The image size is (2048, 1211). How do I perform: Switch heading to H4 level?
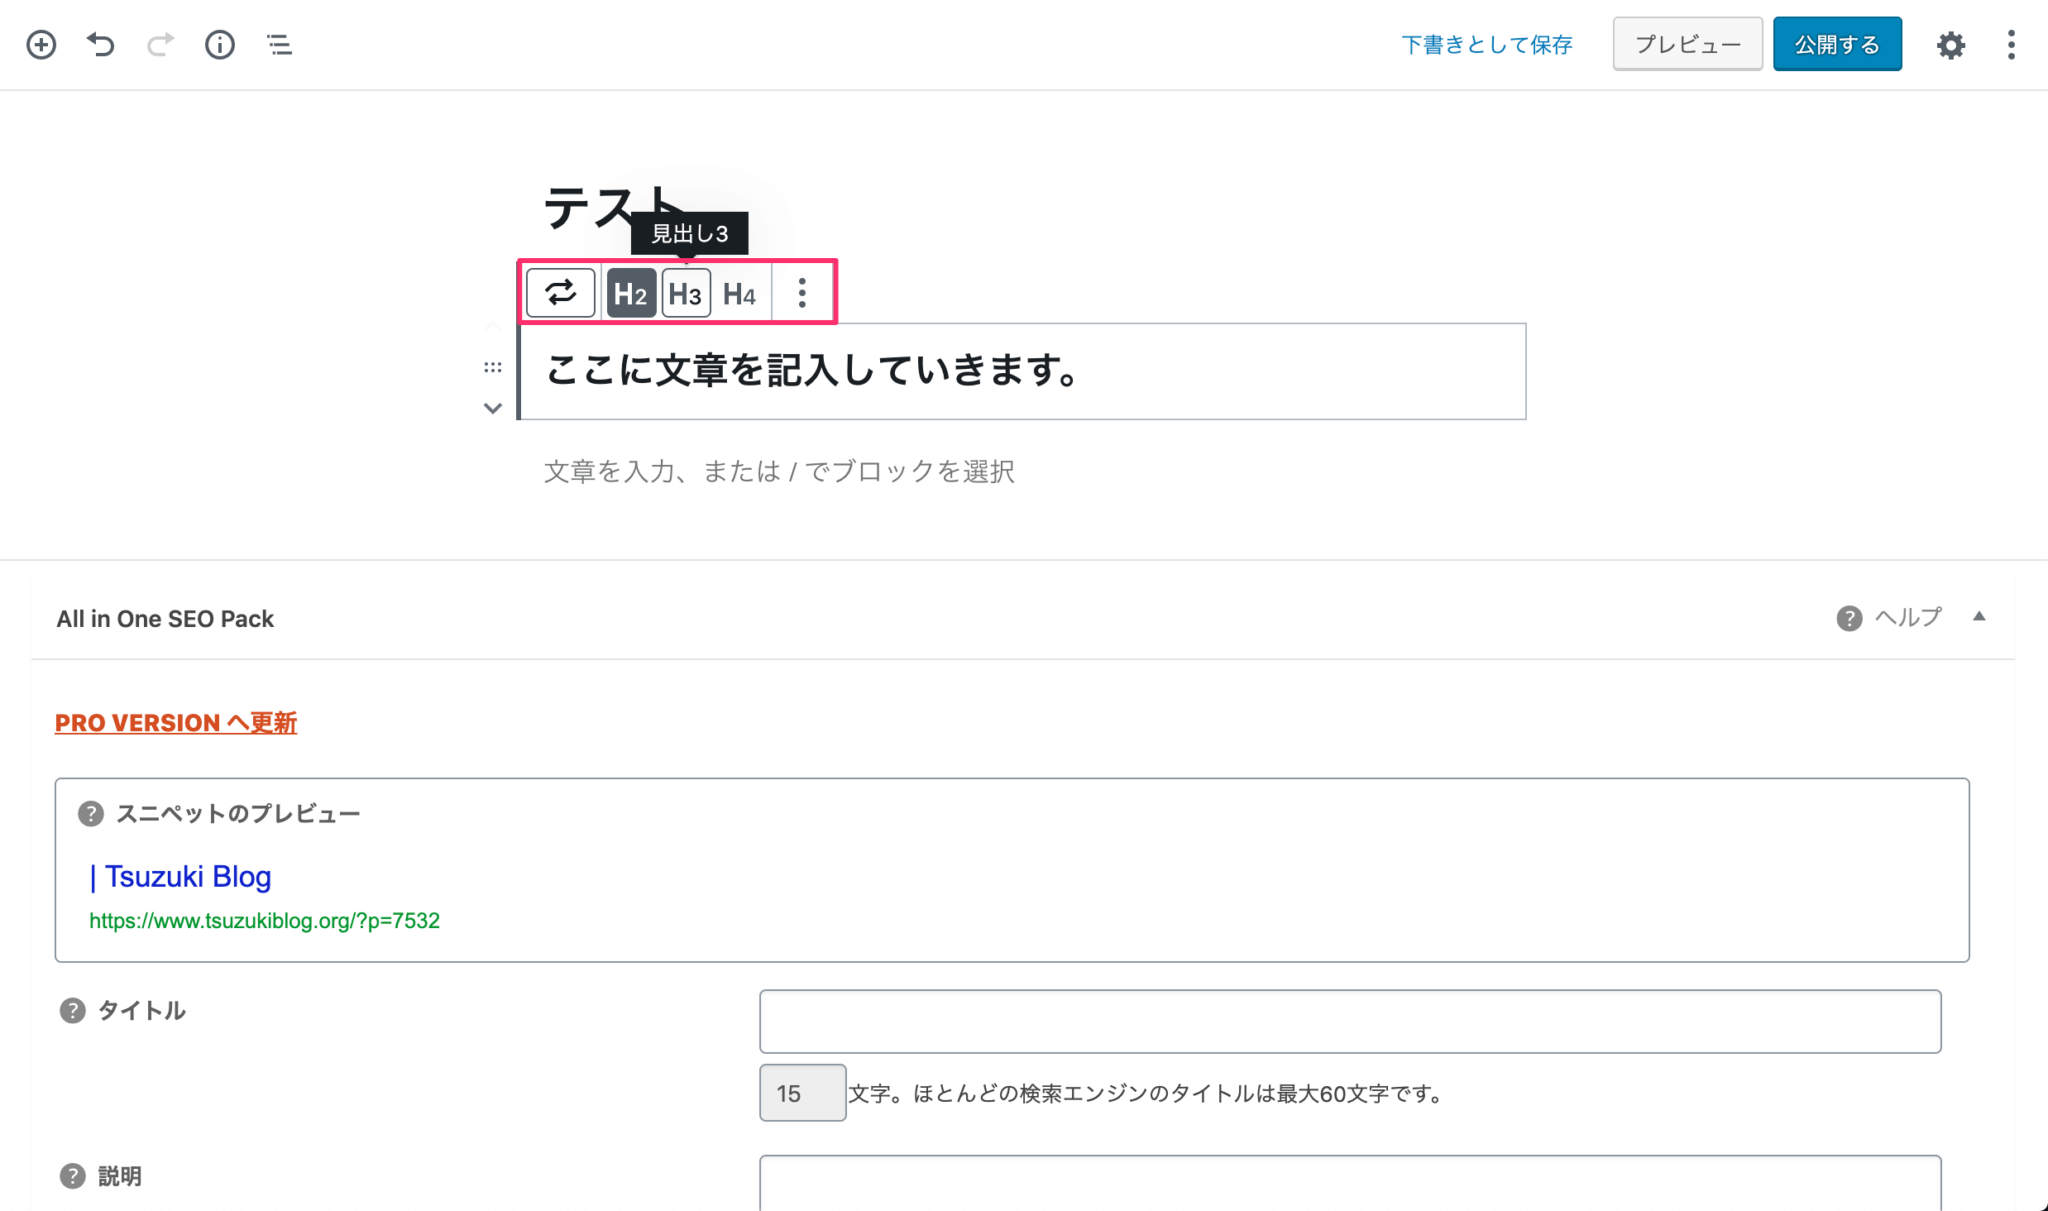(x=740, y=293)
